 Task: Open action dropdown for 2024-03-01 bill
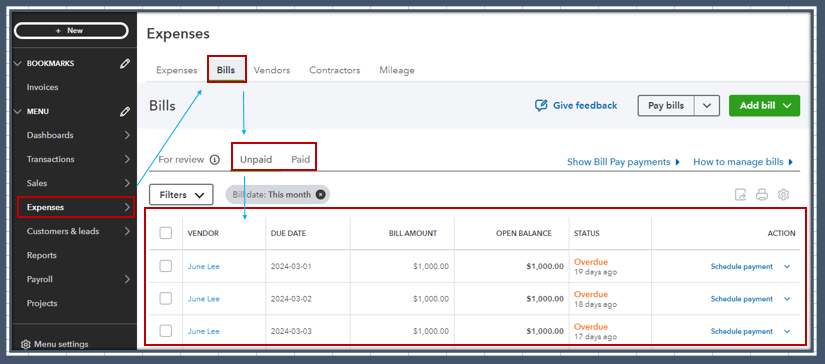tap(787, 267)
